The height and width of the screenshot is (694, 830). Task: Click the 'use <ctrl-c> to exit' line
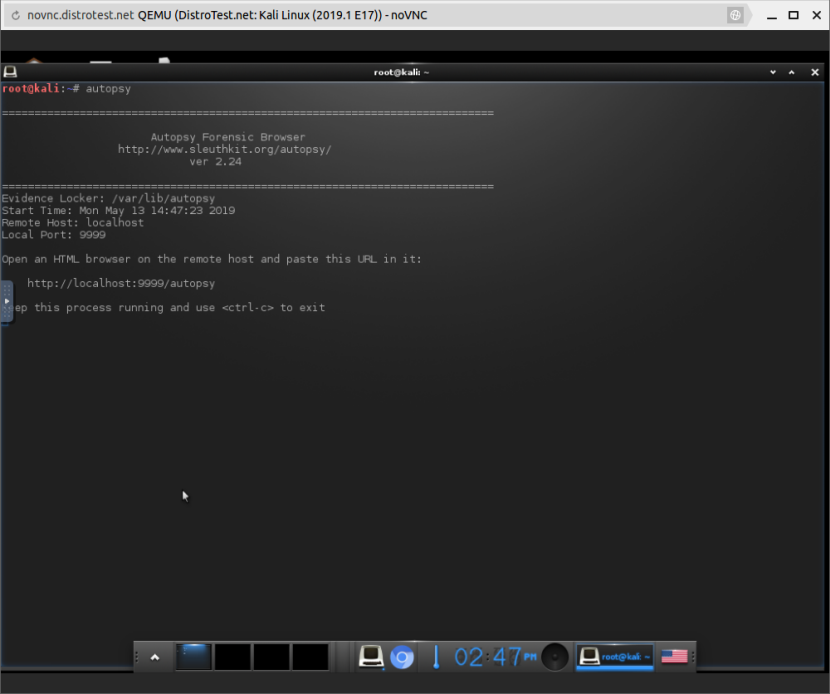169,308
